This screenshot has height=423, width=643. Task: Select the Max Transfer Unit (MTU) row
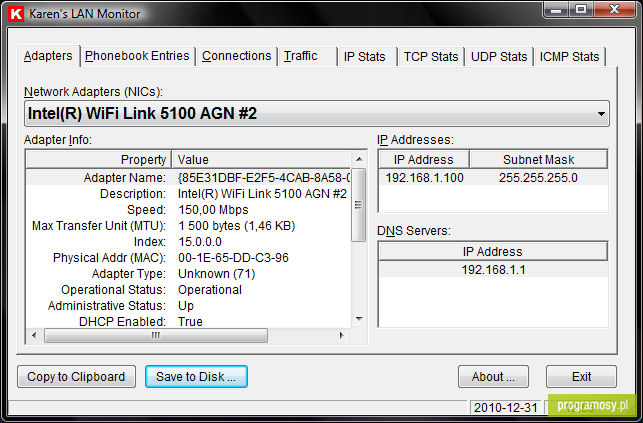pyautogui.click(x=189, y=225)
